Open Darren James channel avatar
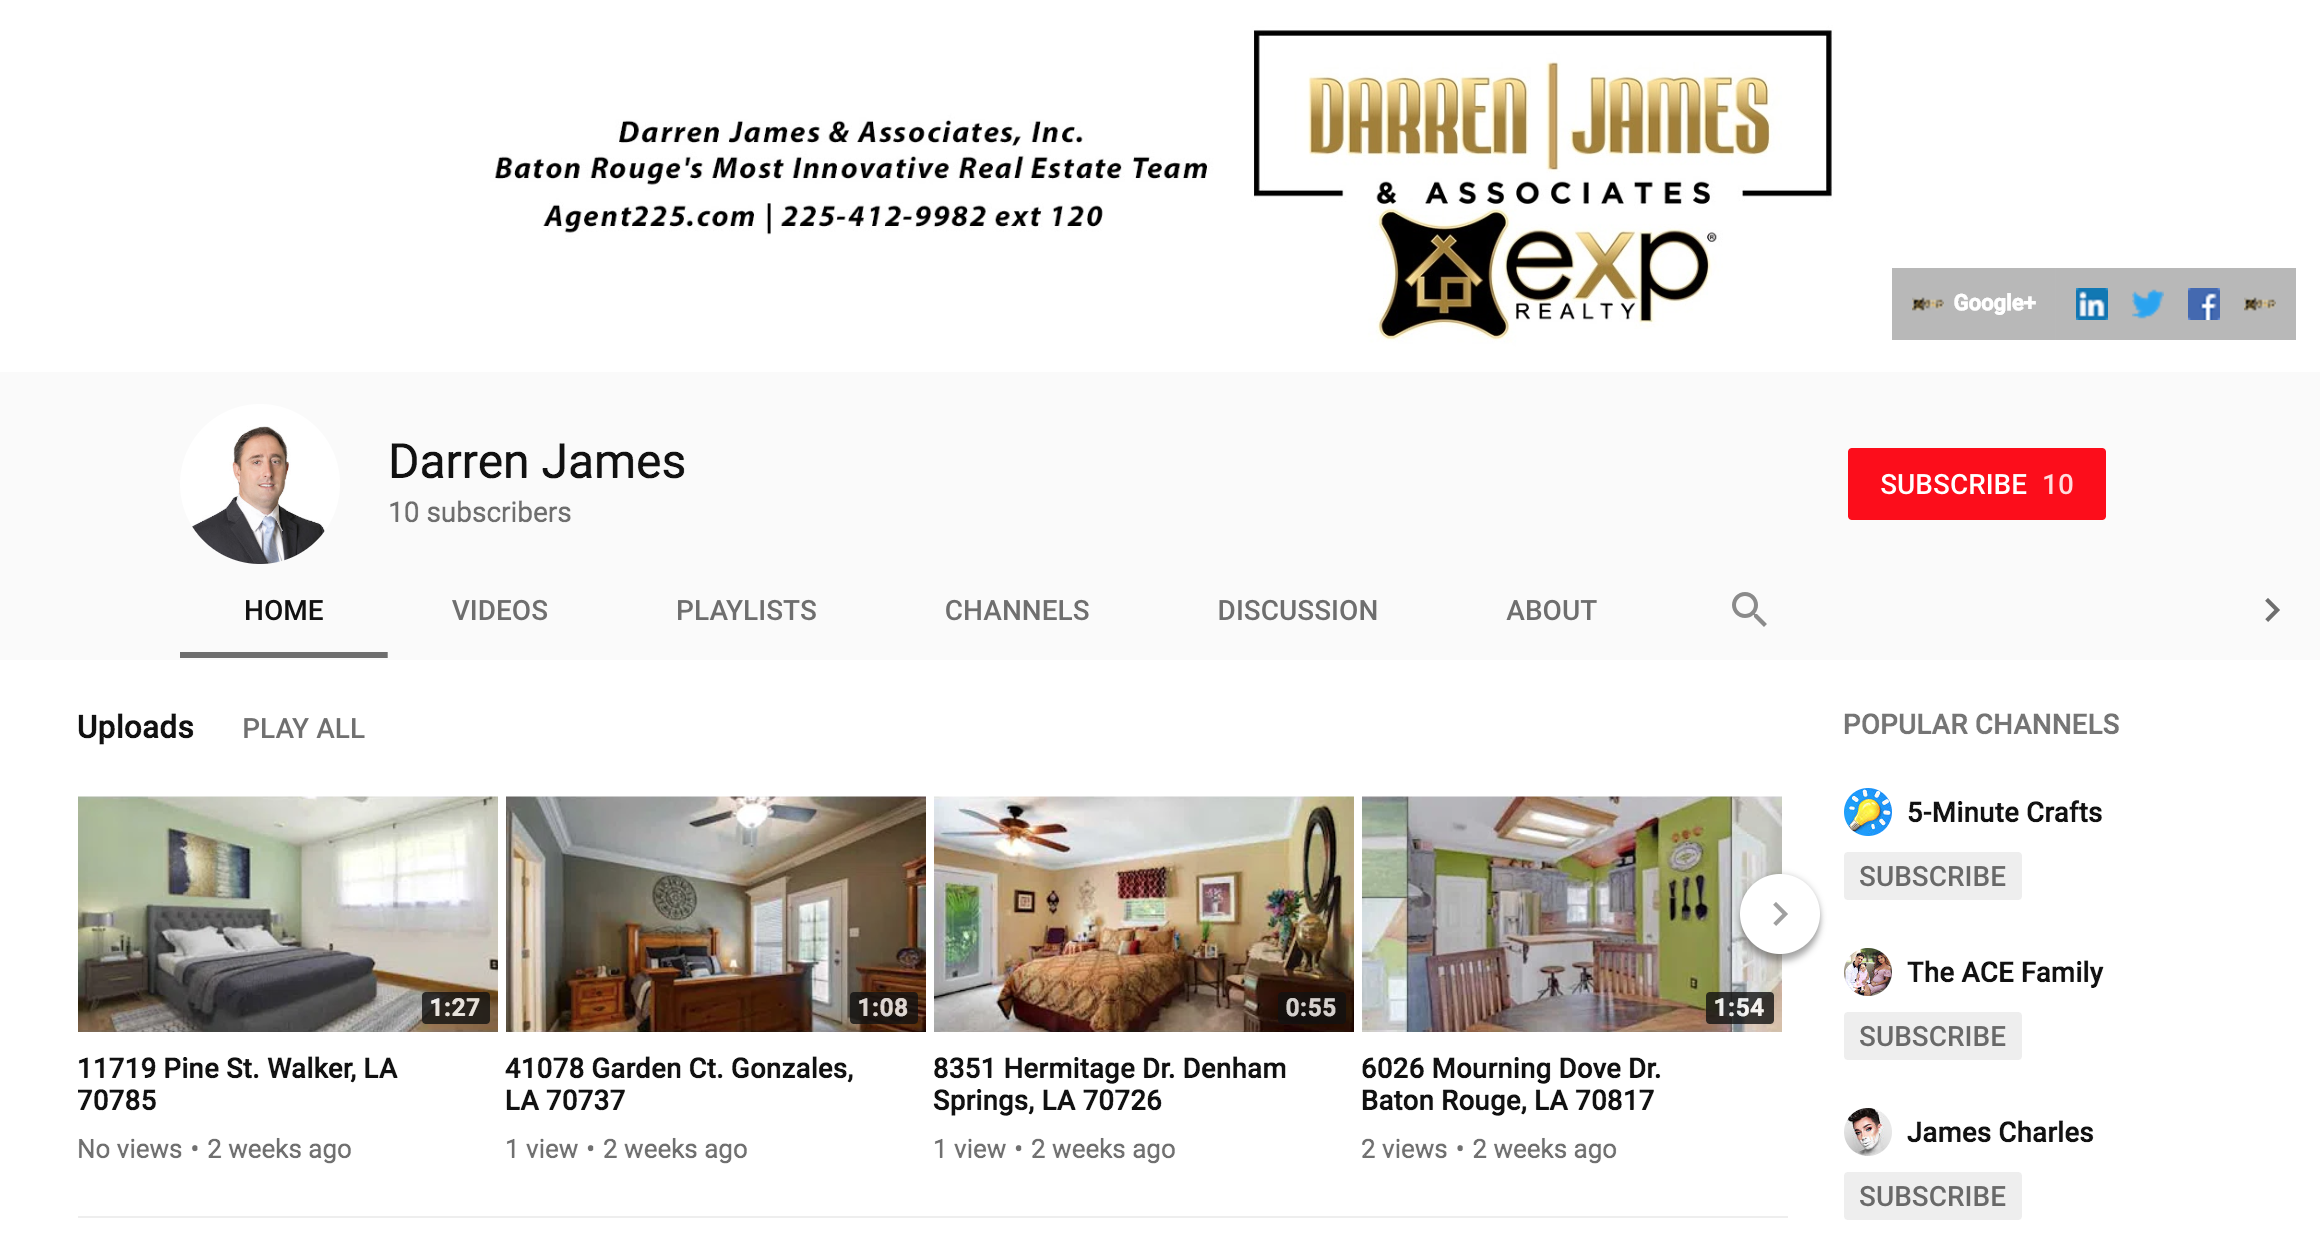2320x1250 pixels. pos(260,484)
